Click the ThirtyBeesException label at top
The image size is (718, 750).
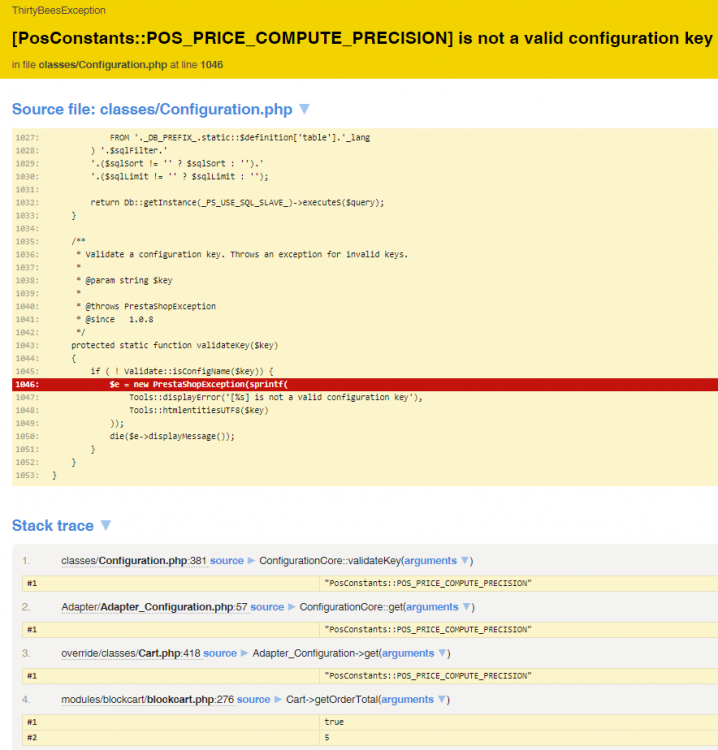click(58, 10)
